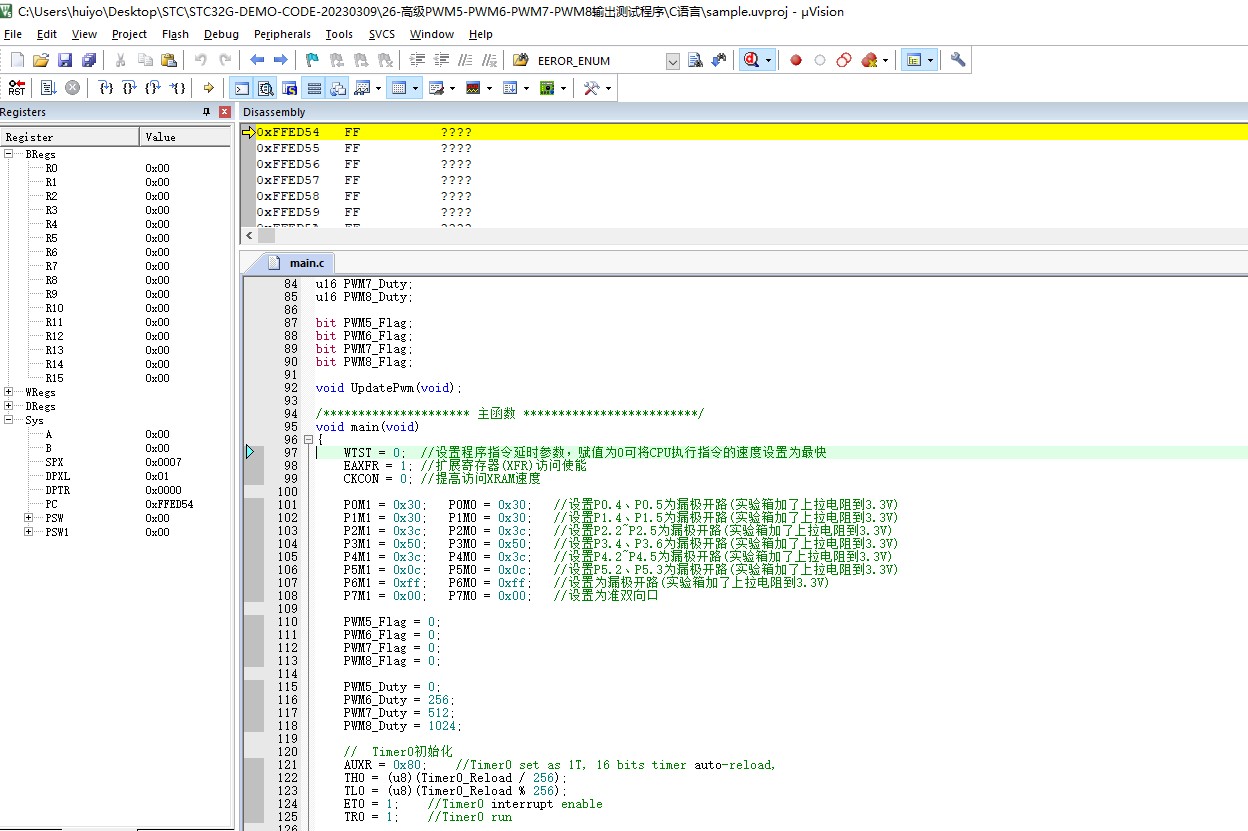
Task: Select the PC register value 0xFFED54
Action: (169, 504)
